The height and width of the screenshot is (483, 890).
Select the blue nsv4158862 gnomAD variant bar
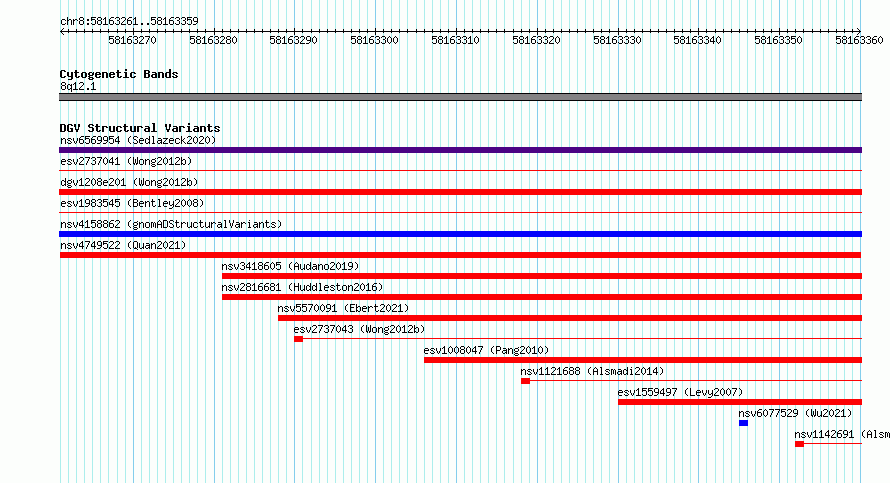click(x=460, y=234)
